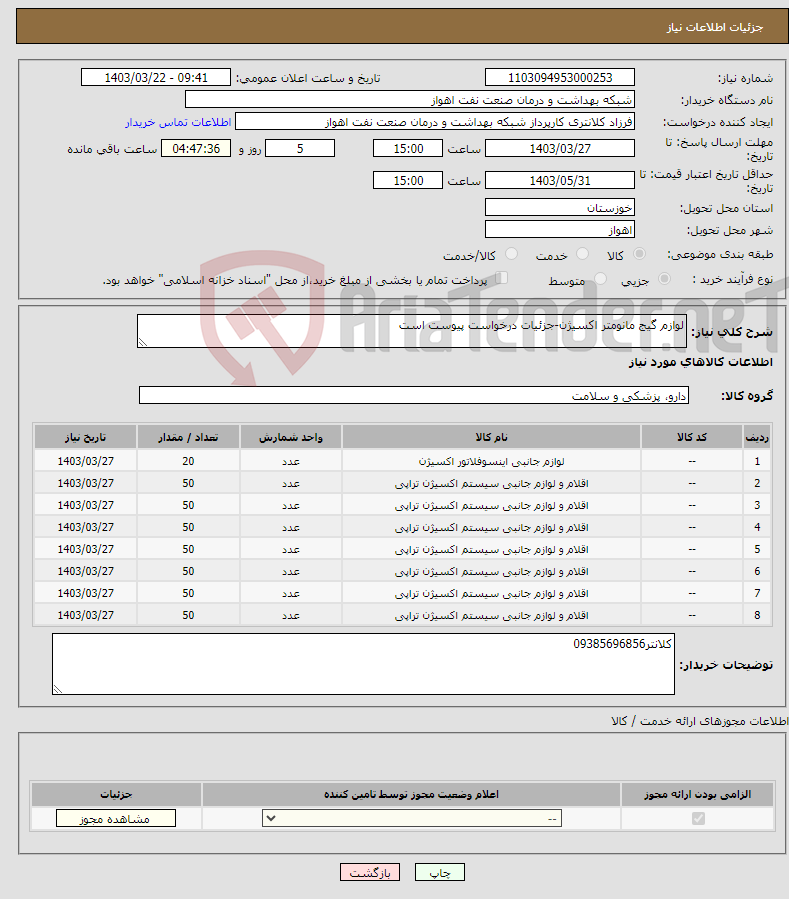Image resolution: width=789 pixels, height=899 pixels.
Task: Click the remaining time 04:47:36 field
Action: pos(196,148)
